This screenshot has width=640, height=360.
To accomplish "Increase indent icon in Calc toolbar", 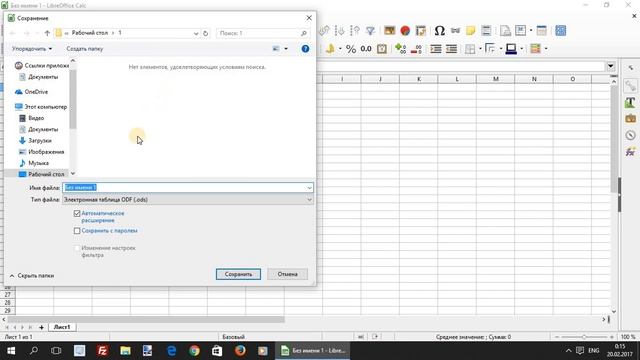I will (436, 49).
